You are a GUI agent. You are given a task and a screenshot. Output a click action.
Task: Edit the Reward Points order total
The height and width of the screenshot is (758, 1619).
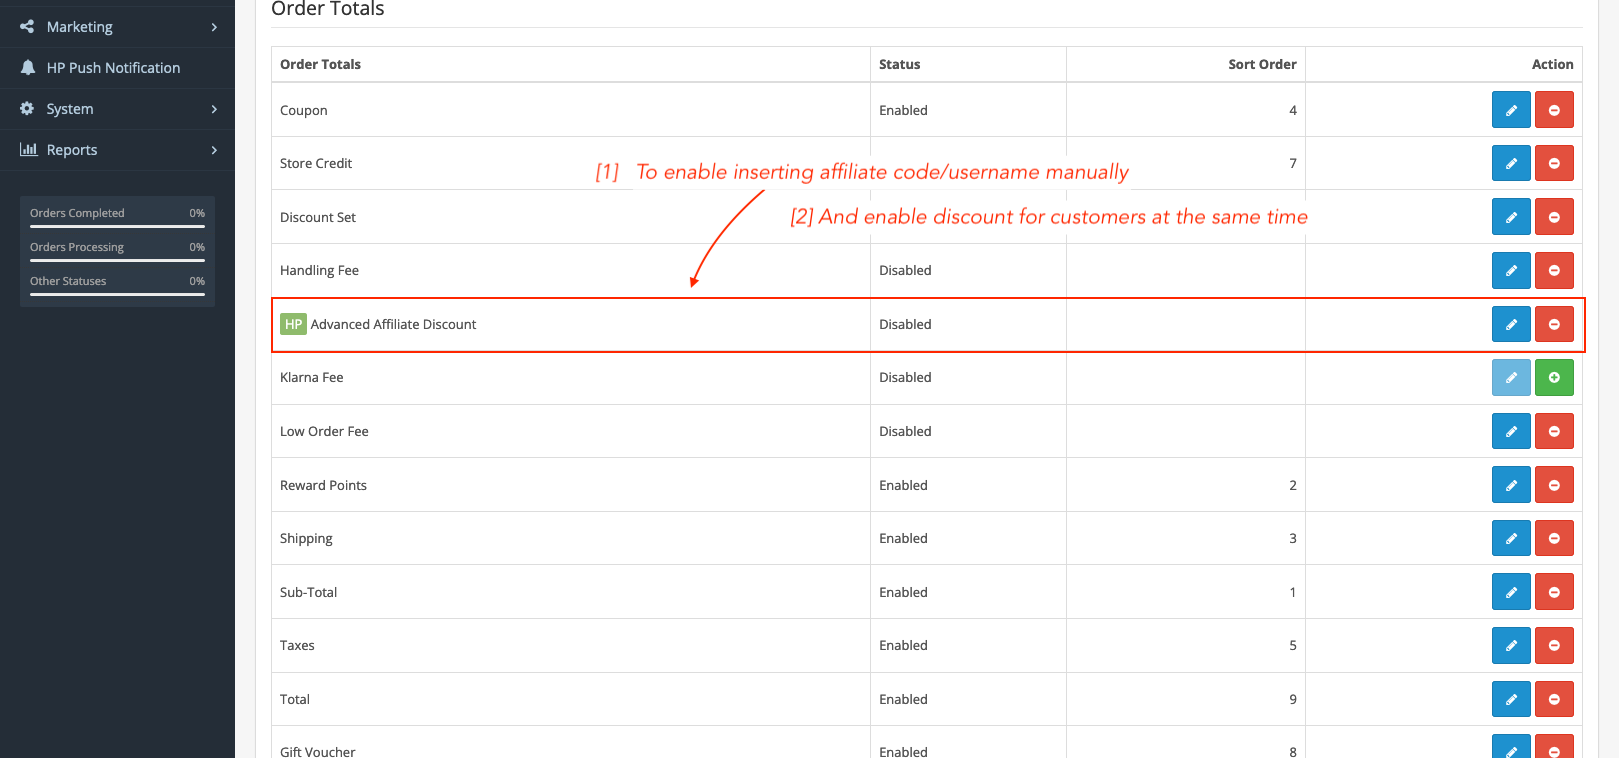tap(1510, 484)
